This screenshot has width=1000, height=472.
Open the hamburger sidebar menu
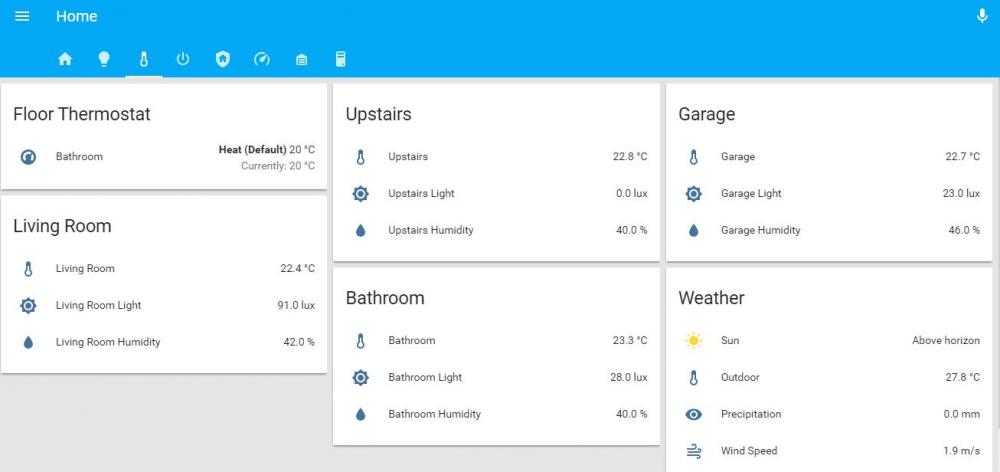pyautogui.click(x=22, y=17)
